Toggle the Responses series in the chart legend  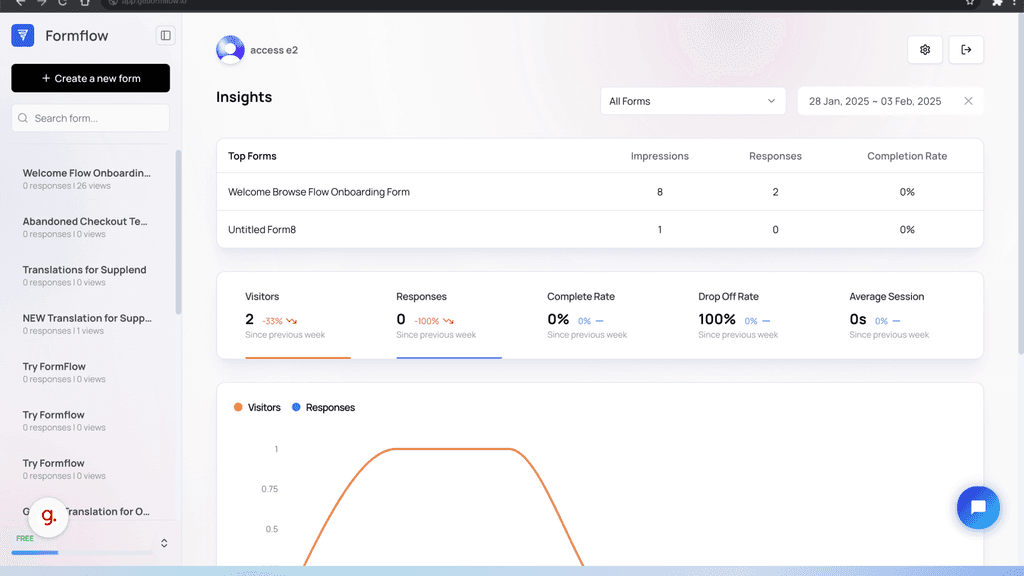click(x=324, y=407)
